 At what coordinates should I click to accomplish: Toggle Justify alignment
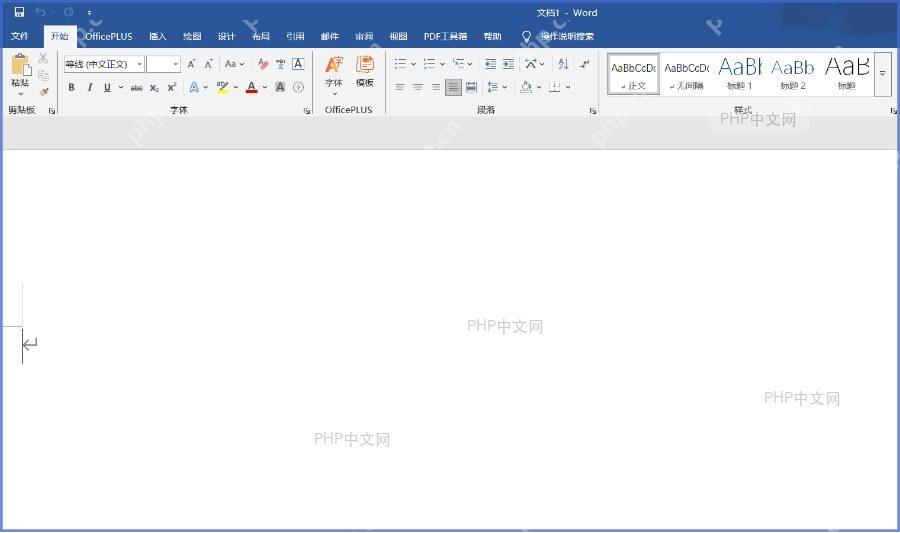click(453, 87)
